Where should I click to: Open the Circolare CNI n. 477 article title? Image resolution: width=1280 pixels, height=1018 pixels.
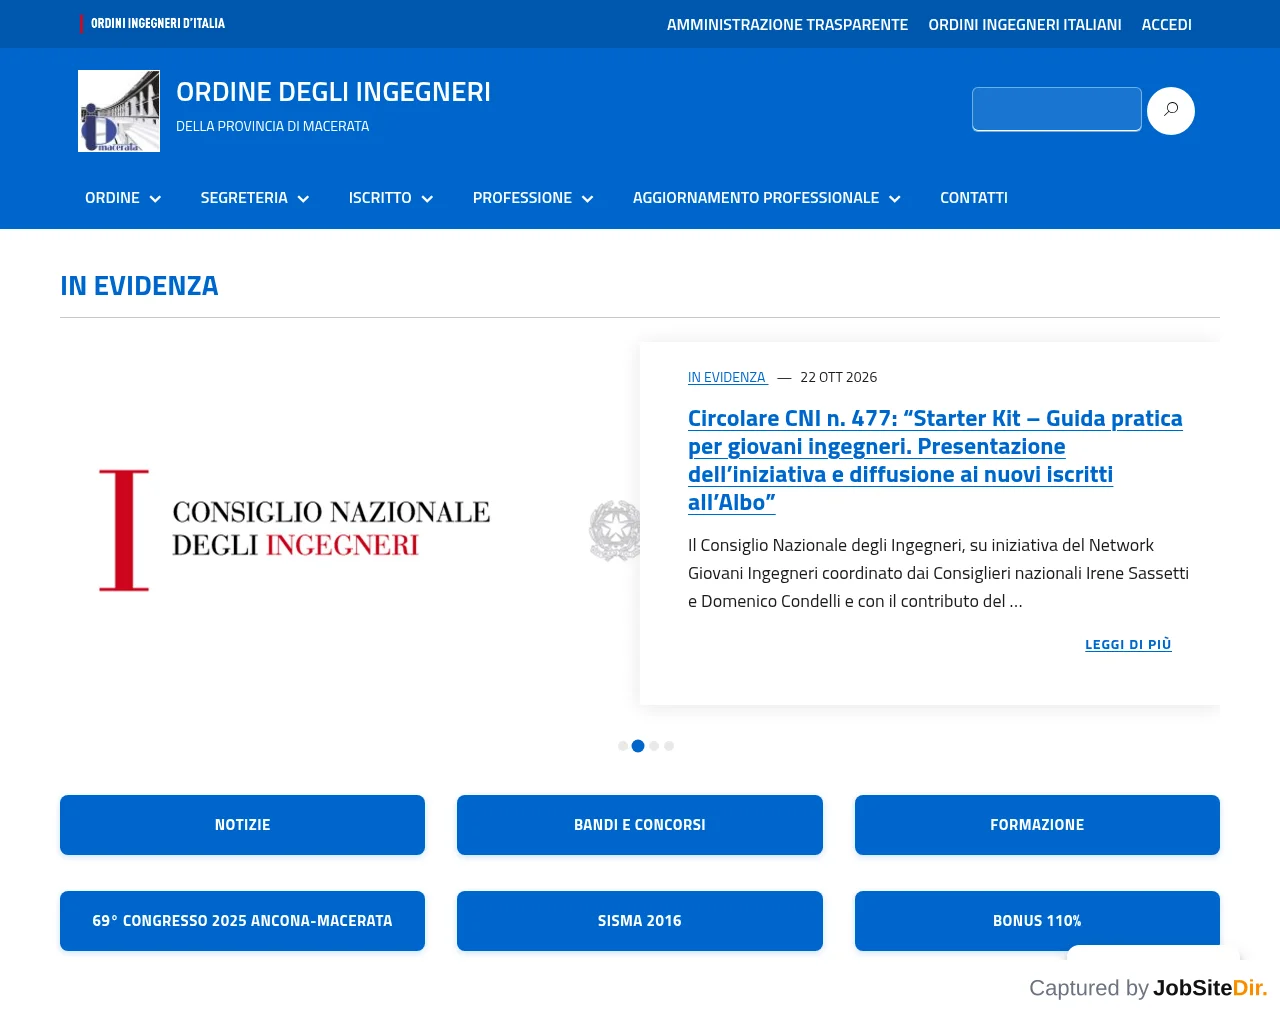pyautogui.click(x=935, y=460)
